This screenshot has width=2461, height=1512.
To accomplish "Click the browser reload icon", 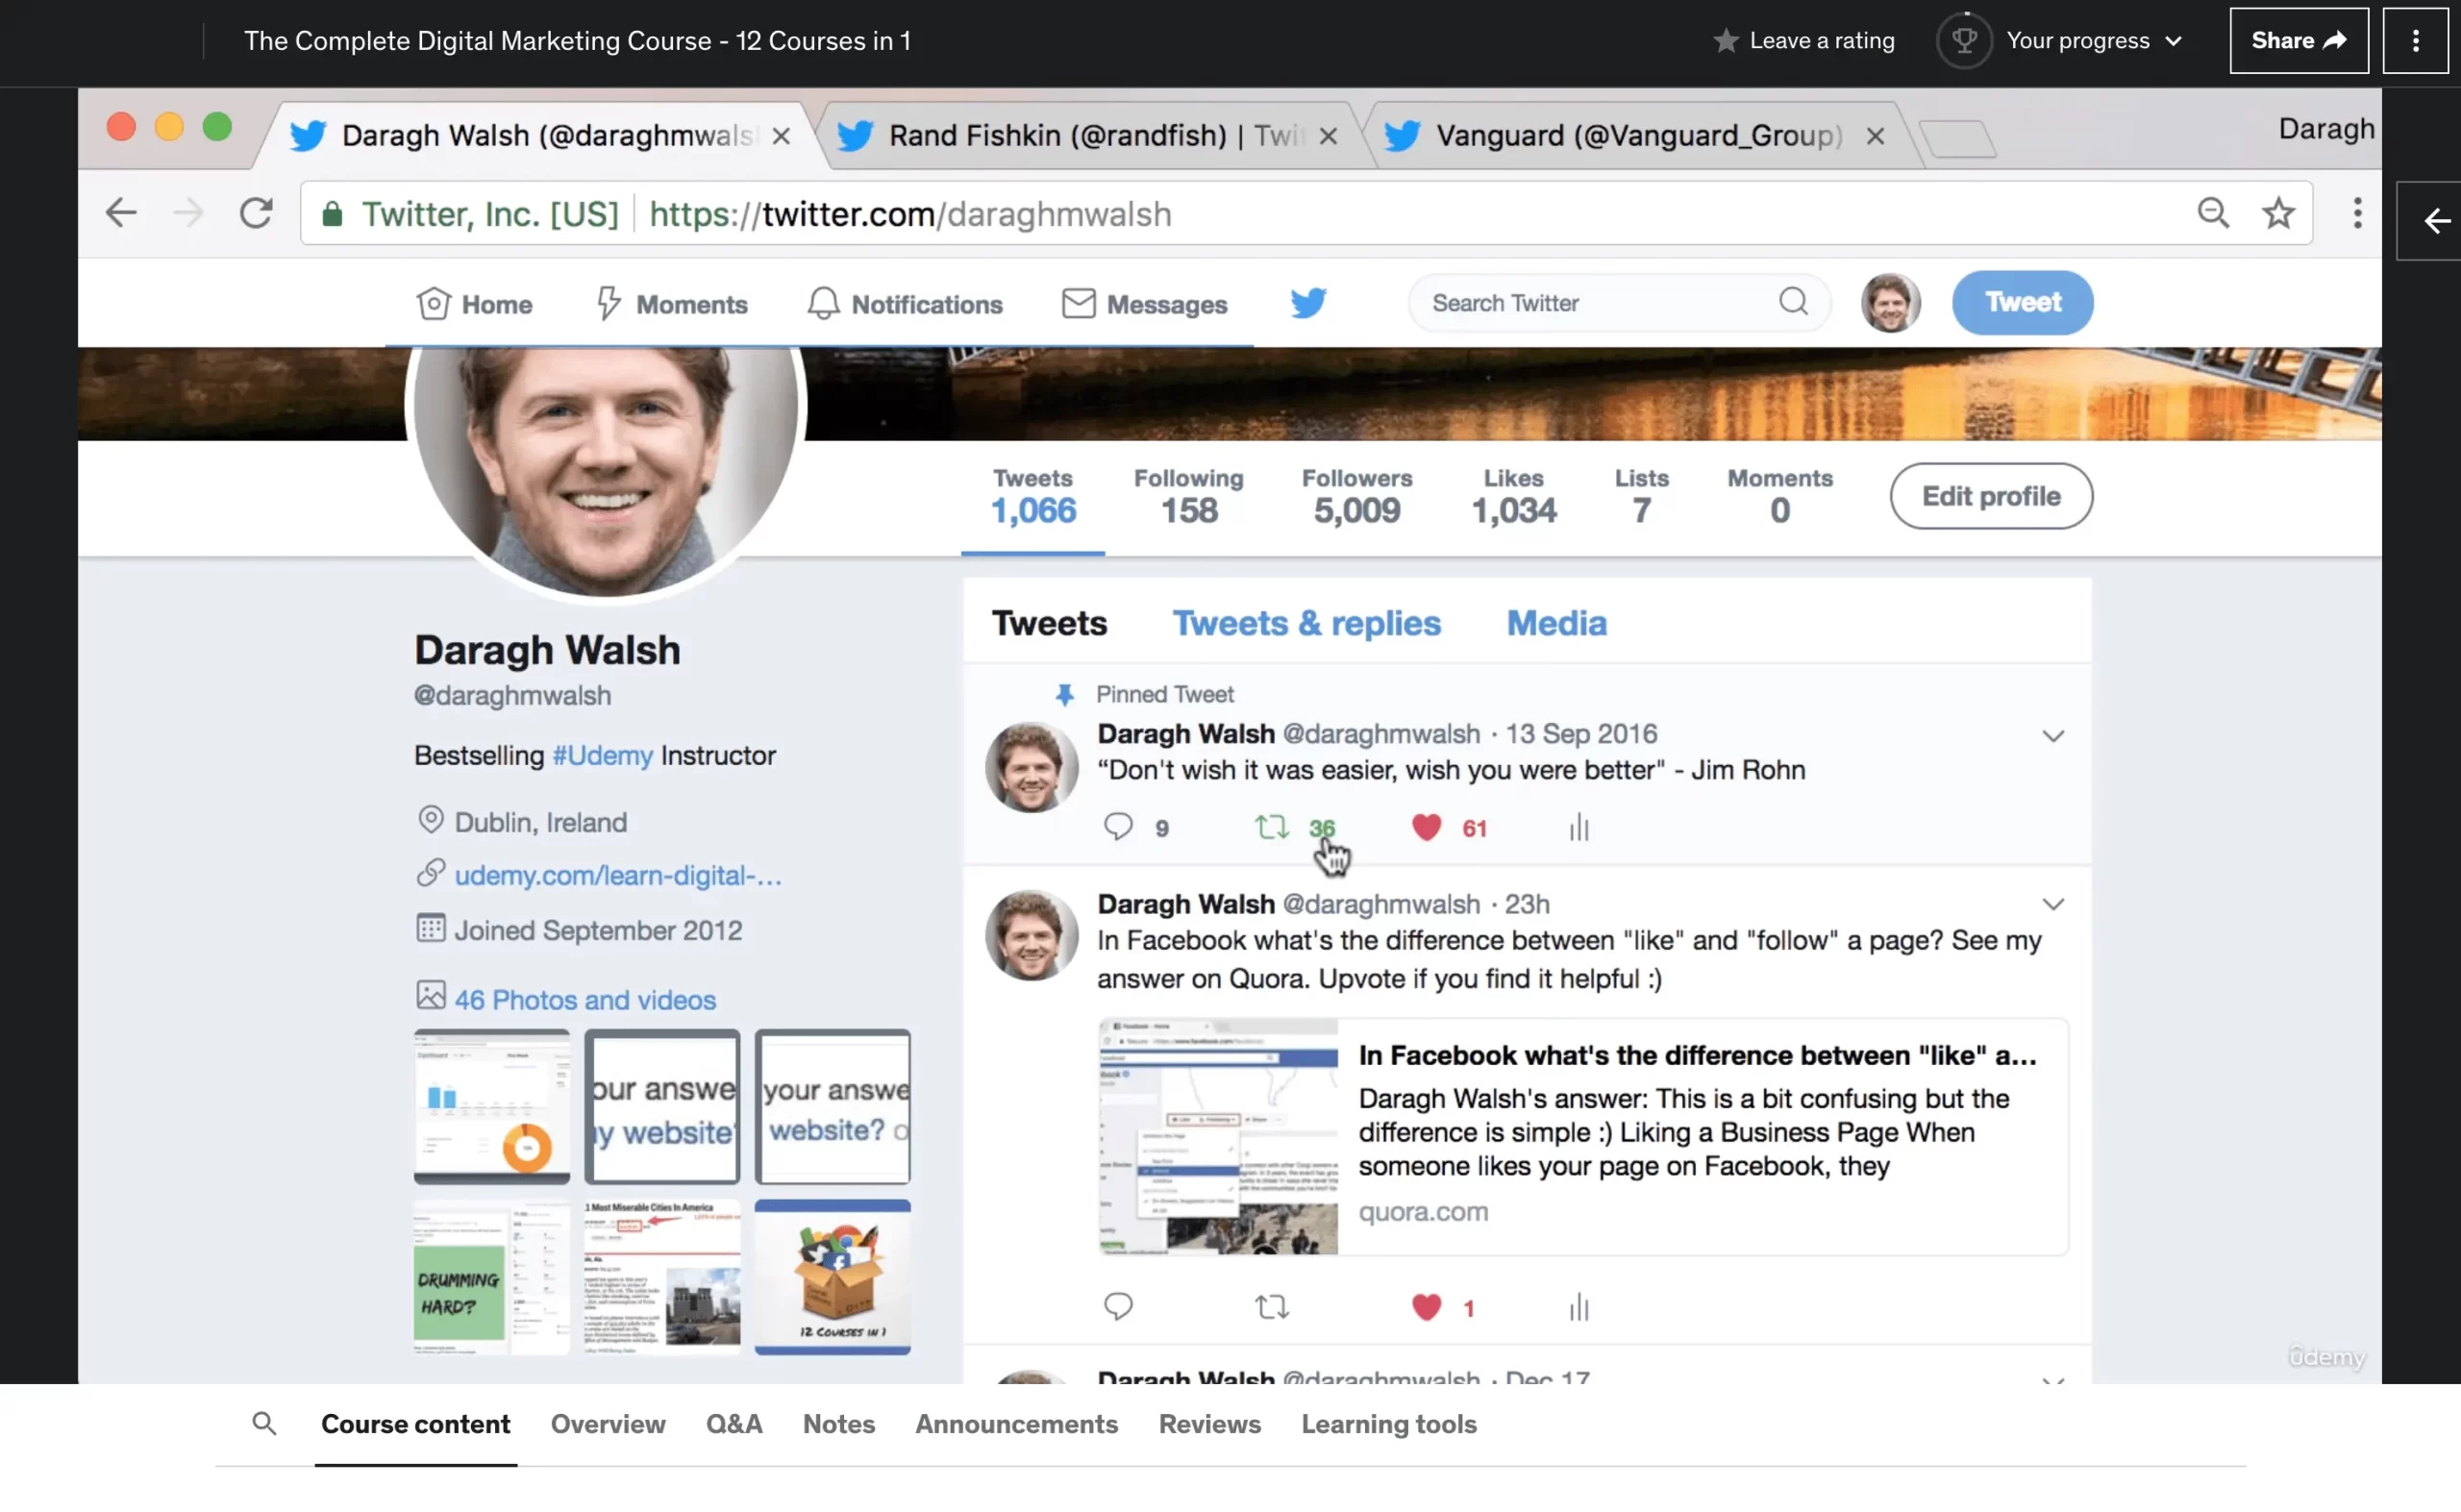I will point(256,213).
